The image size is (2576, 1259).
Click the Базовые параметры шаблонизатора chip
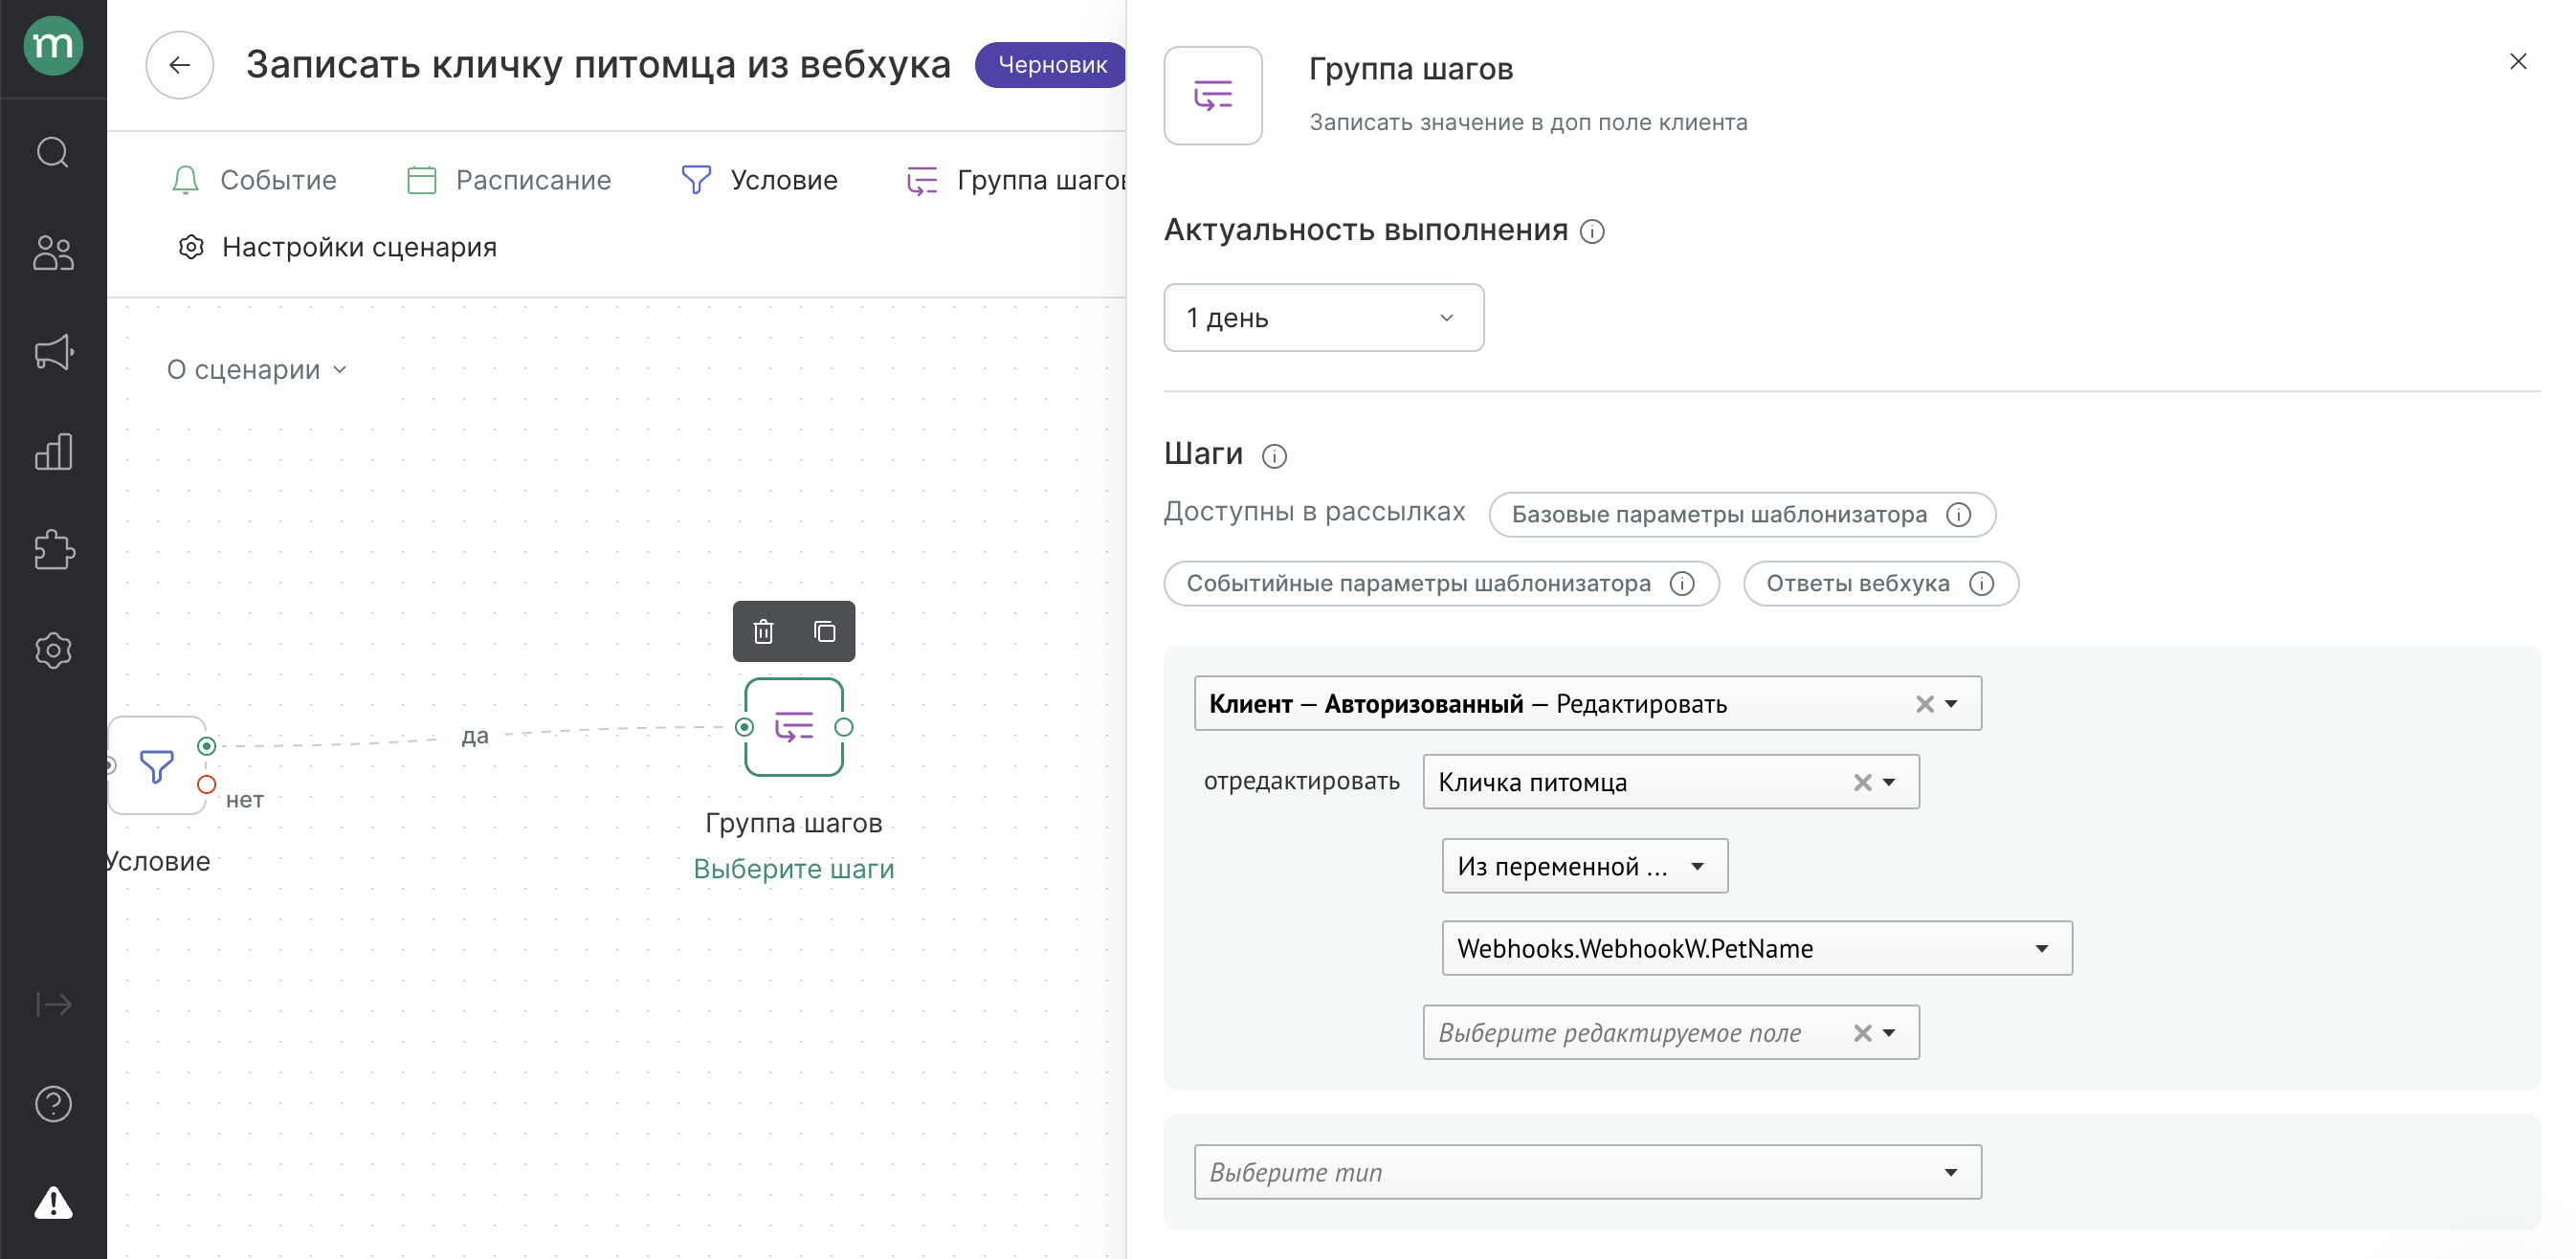[x=1742, y=515]
